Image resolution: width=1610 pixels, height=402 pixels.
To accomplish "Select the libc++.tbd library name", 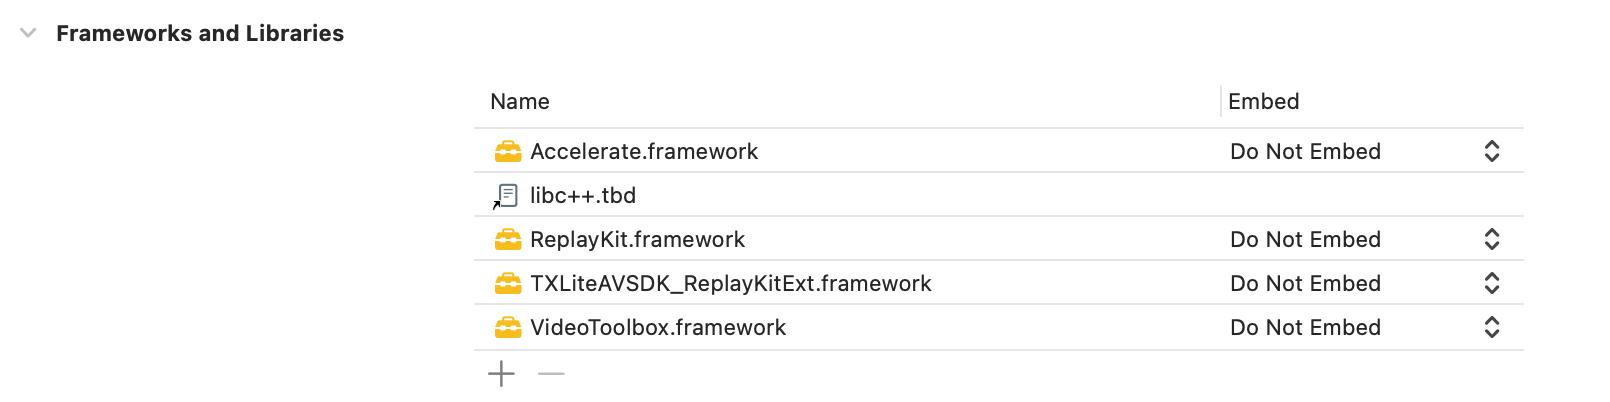I will pos(583,196).
